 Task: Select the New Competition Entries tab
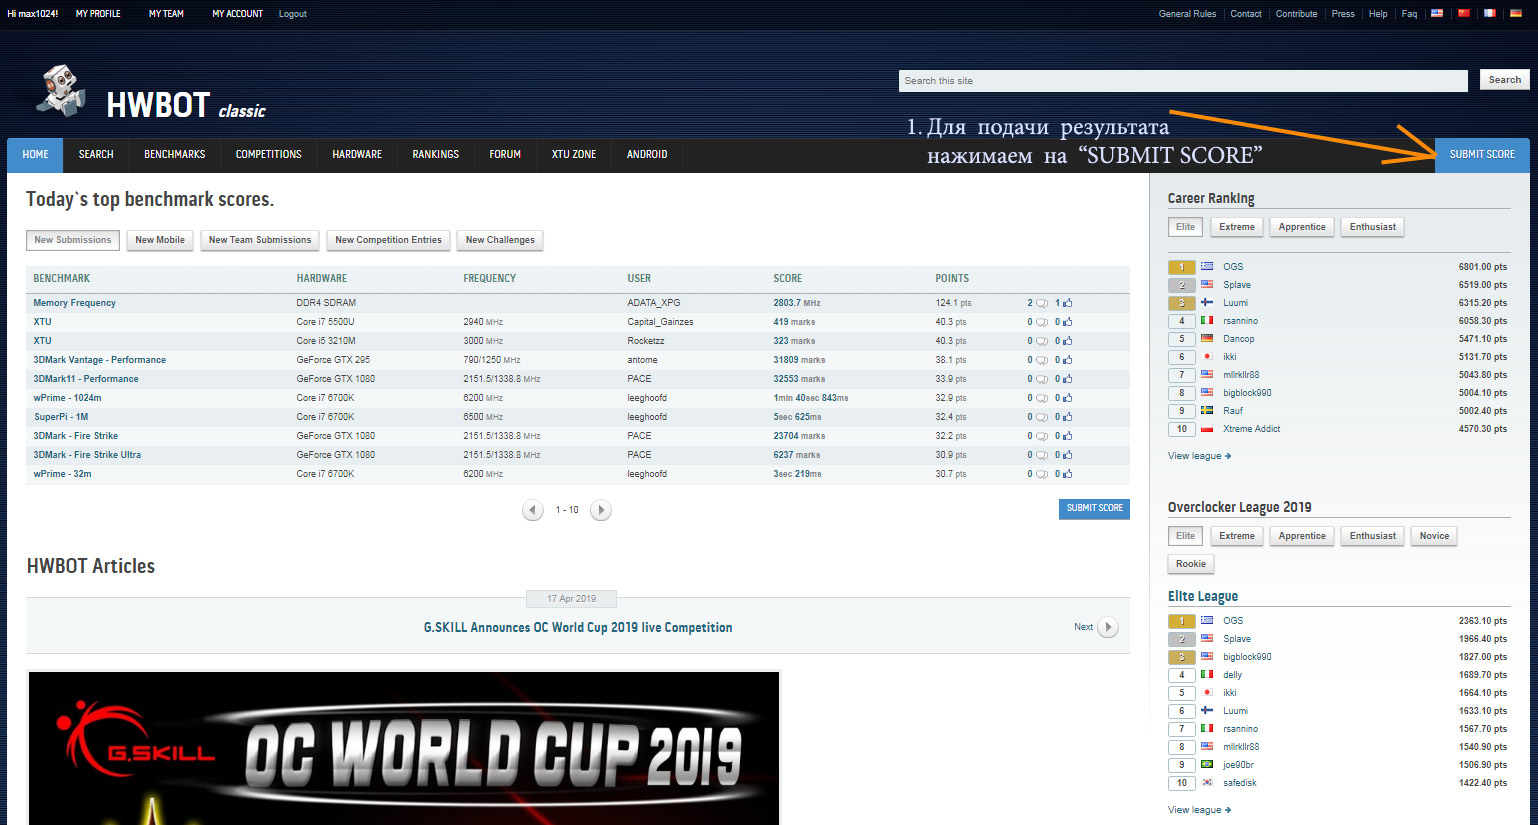[x=388, y=240]
